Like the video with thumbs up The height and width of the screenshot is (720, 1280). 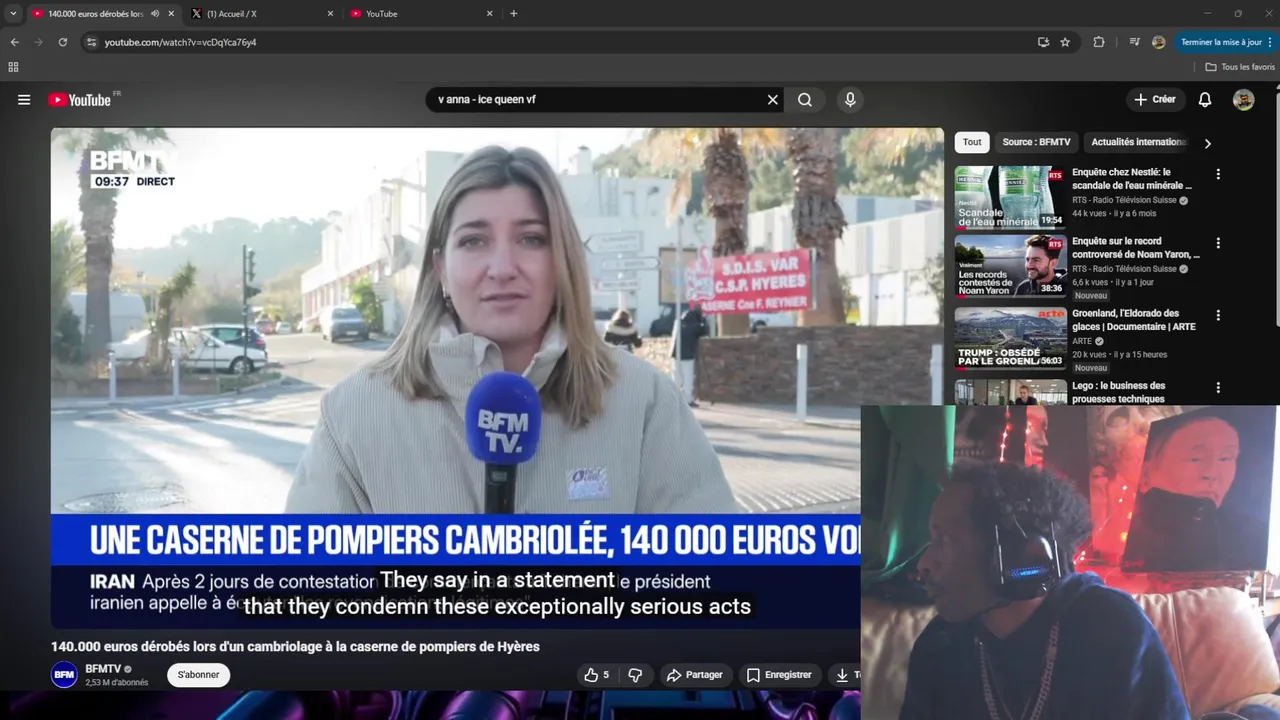click(596, 675)
